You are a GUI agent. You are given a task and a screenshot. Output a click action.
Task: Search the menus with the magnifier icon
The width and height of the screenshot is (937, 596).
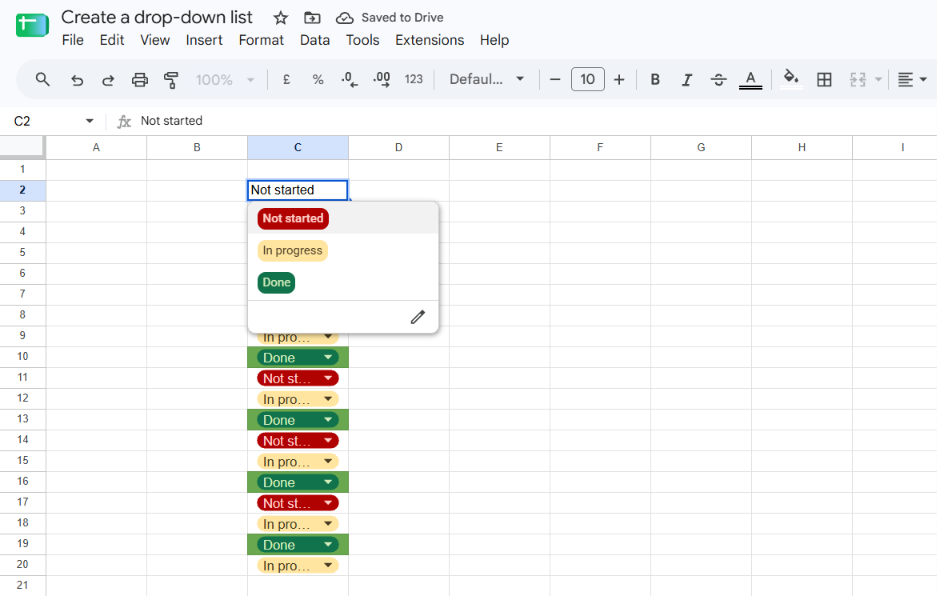pos(42,79)
